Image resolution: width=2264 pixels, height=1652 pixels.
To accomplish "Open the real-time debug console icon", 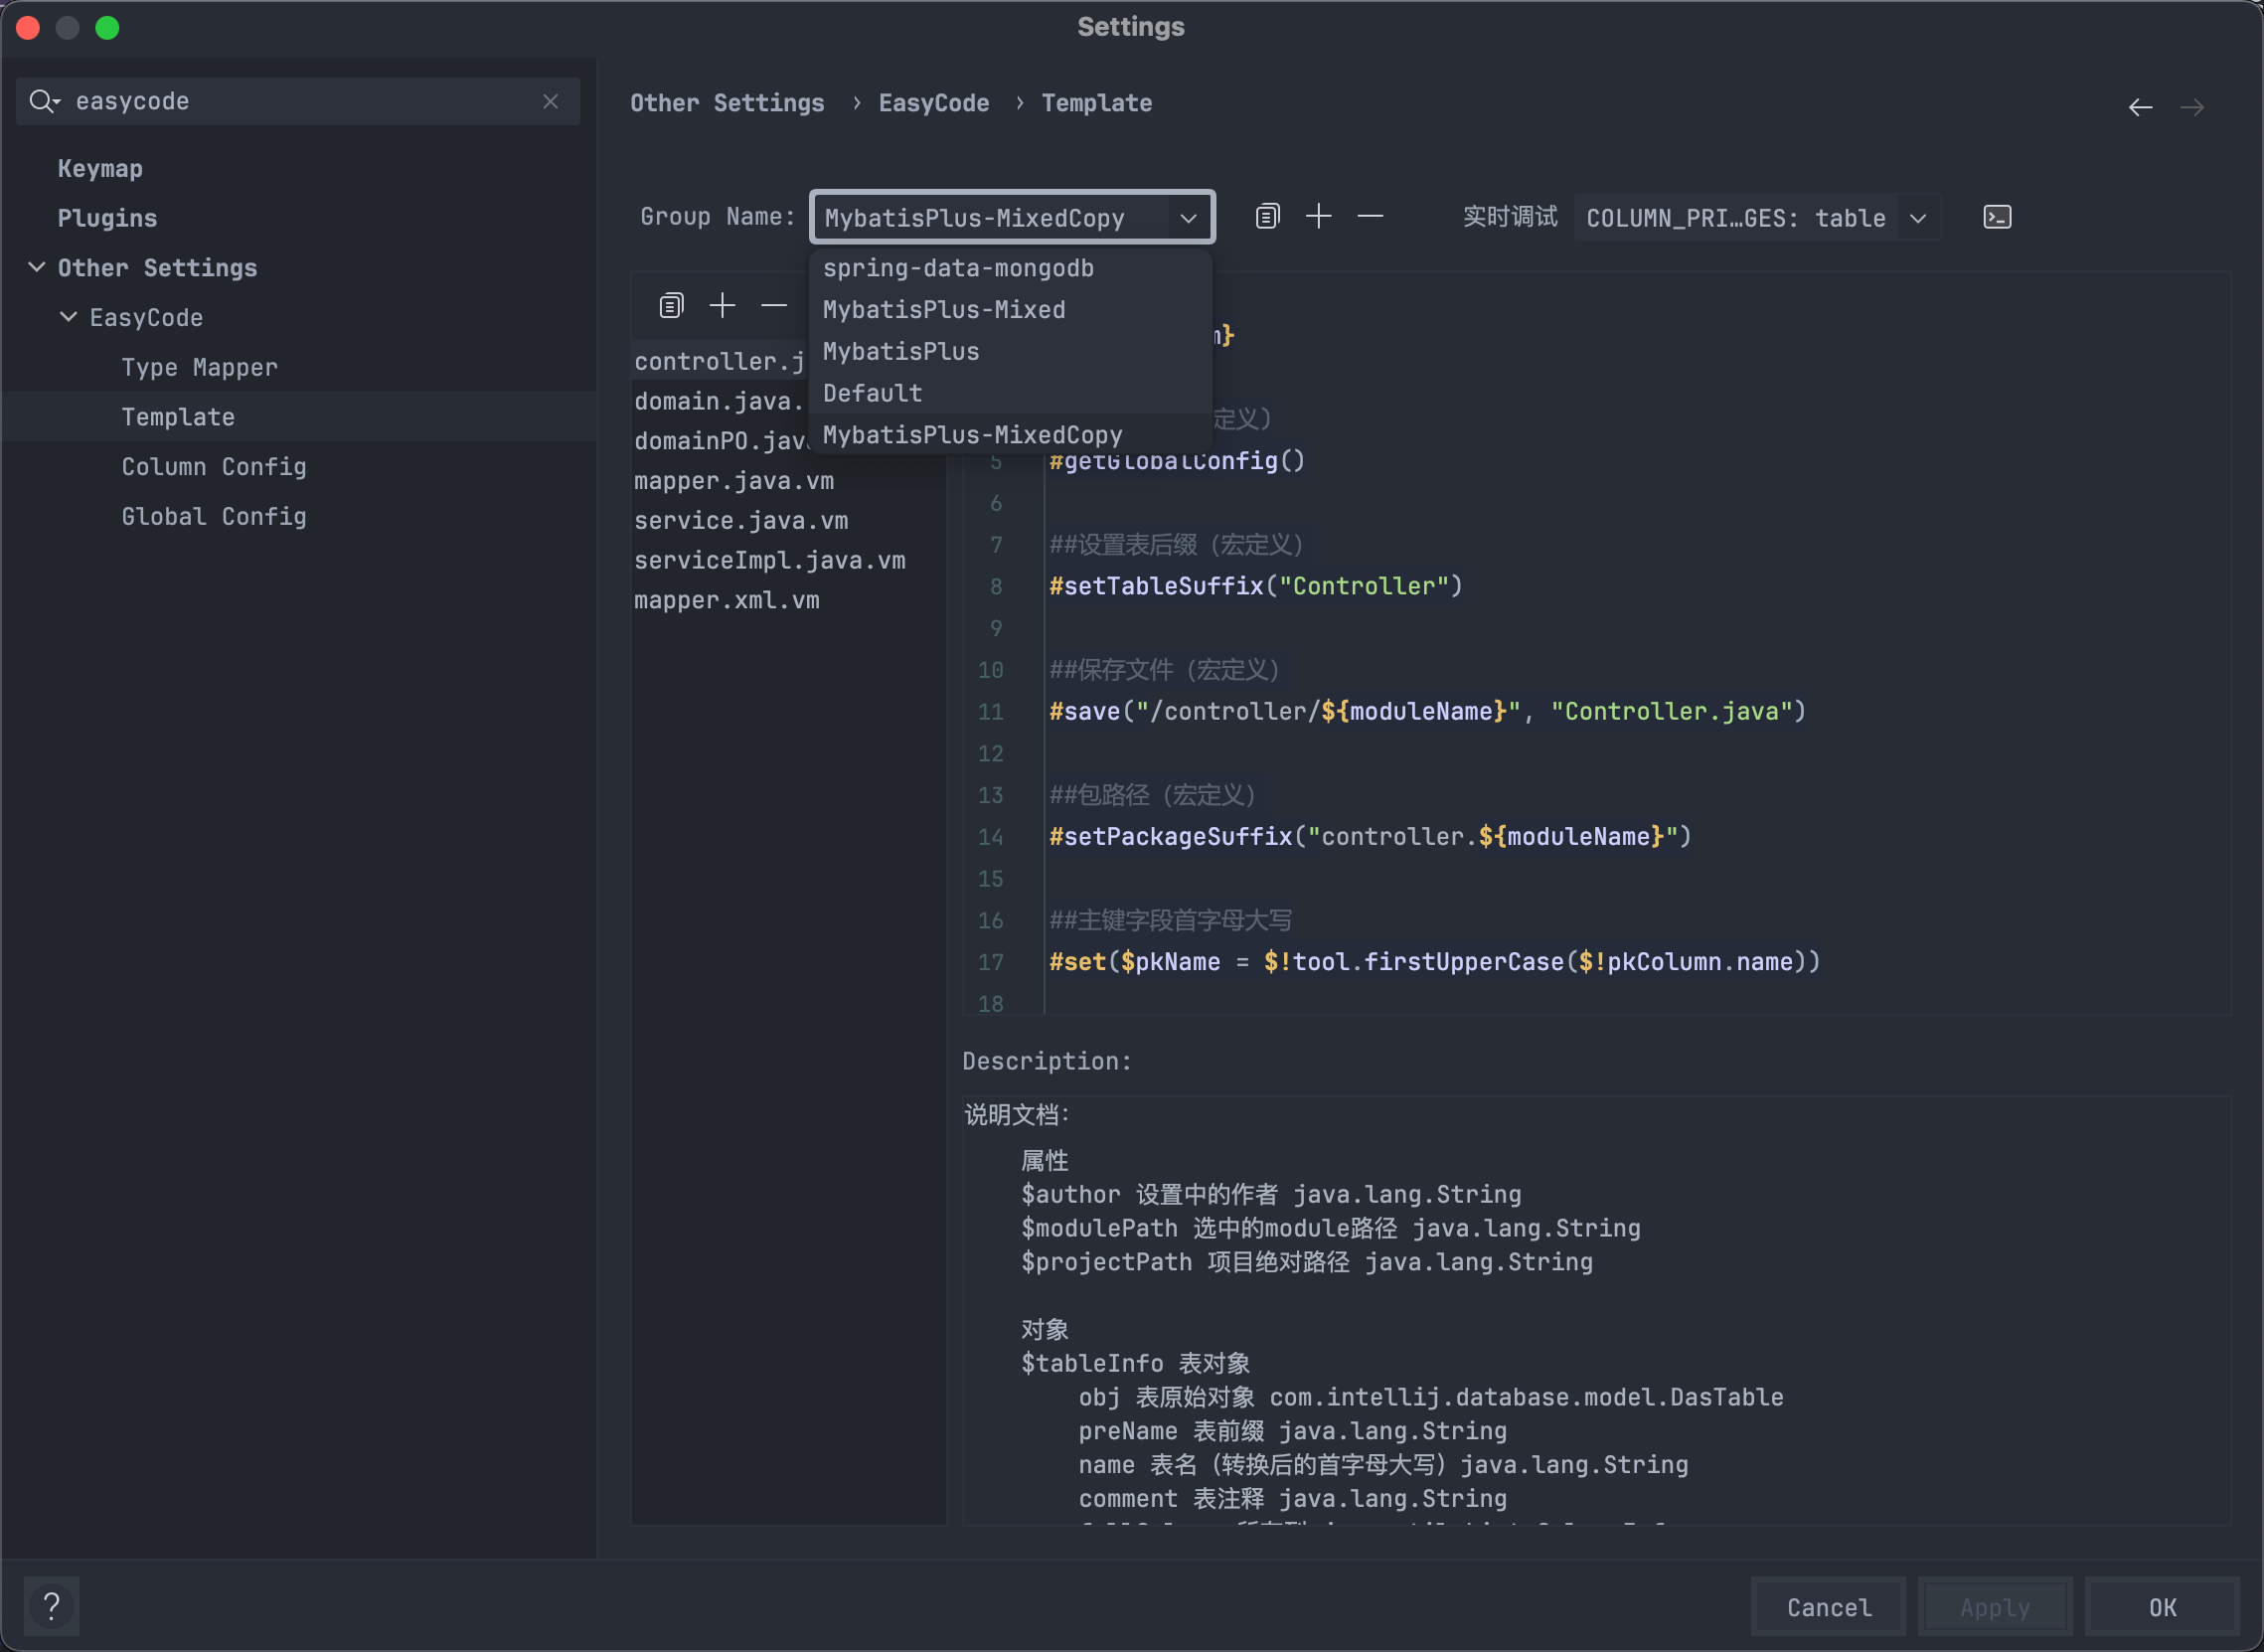I will tap(1996, 217).
